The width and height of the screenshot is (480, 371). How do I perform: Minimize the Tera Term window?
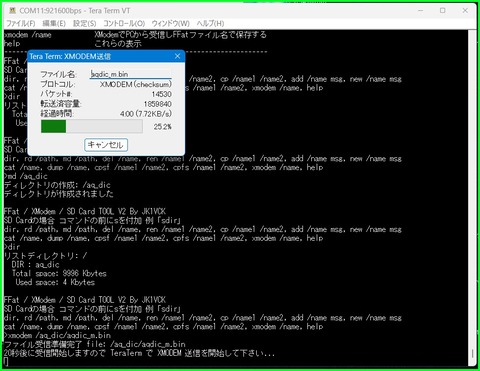coord(421,10)
